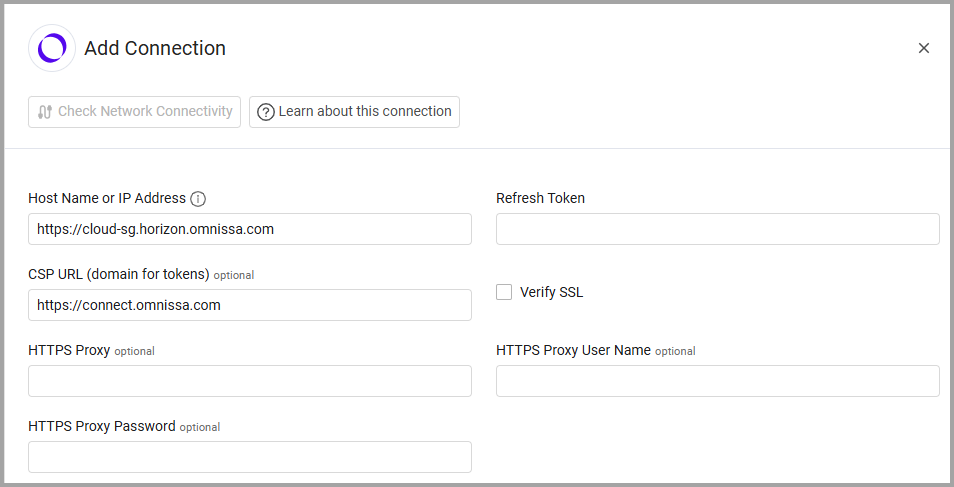This screenshot has height=487, width=954.
Task: Click the HTTPS Proxy input field
Action: (x=250, y=381)
